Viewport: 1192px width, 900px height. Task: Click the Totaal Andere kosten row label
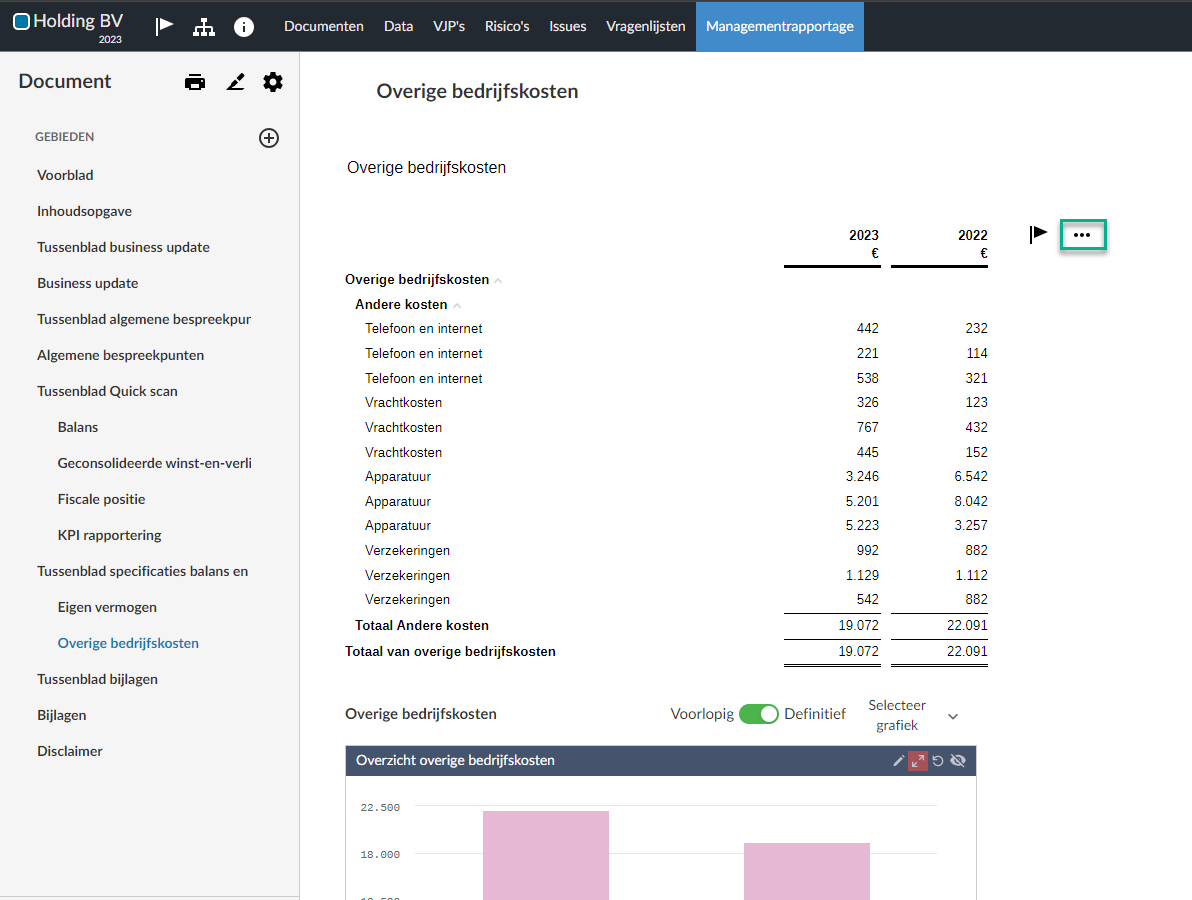click(x=422, y=626)
